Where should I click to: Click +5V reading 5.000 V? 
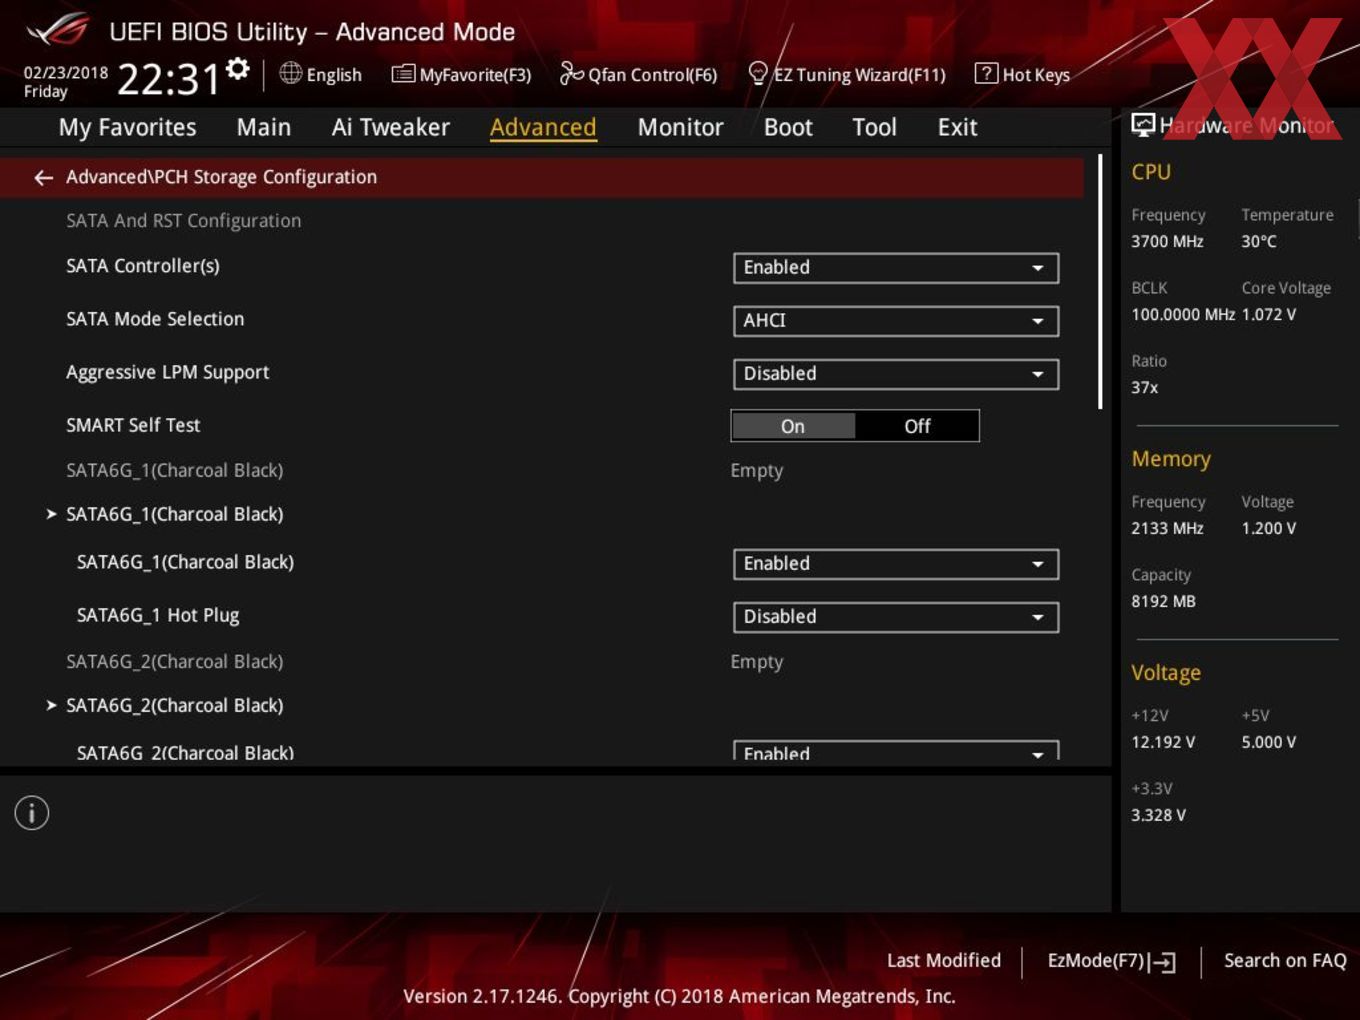tap(1269, 742)
